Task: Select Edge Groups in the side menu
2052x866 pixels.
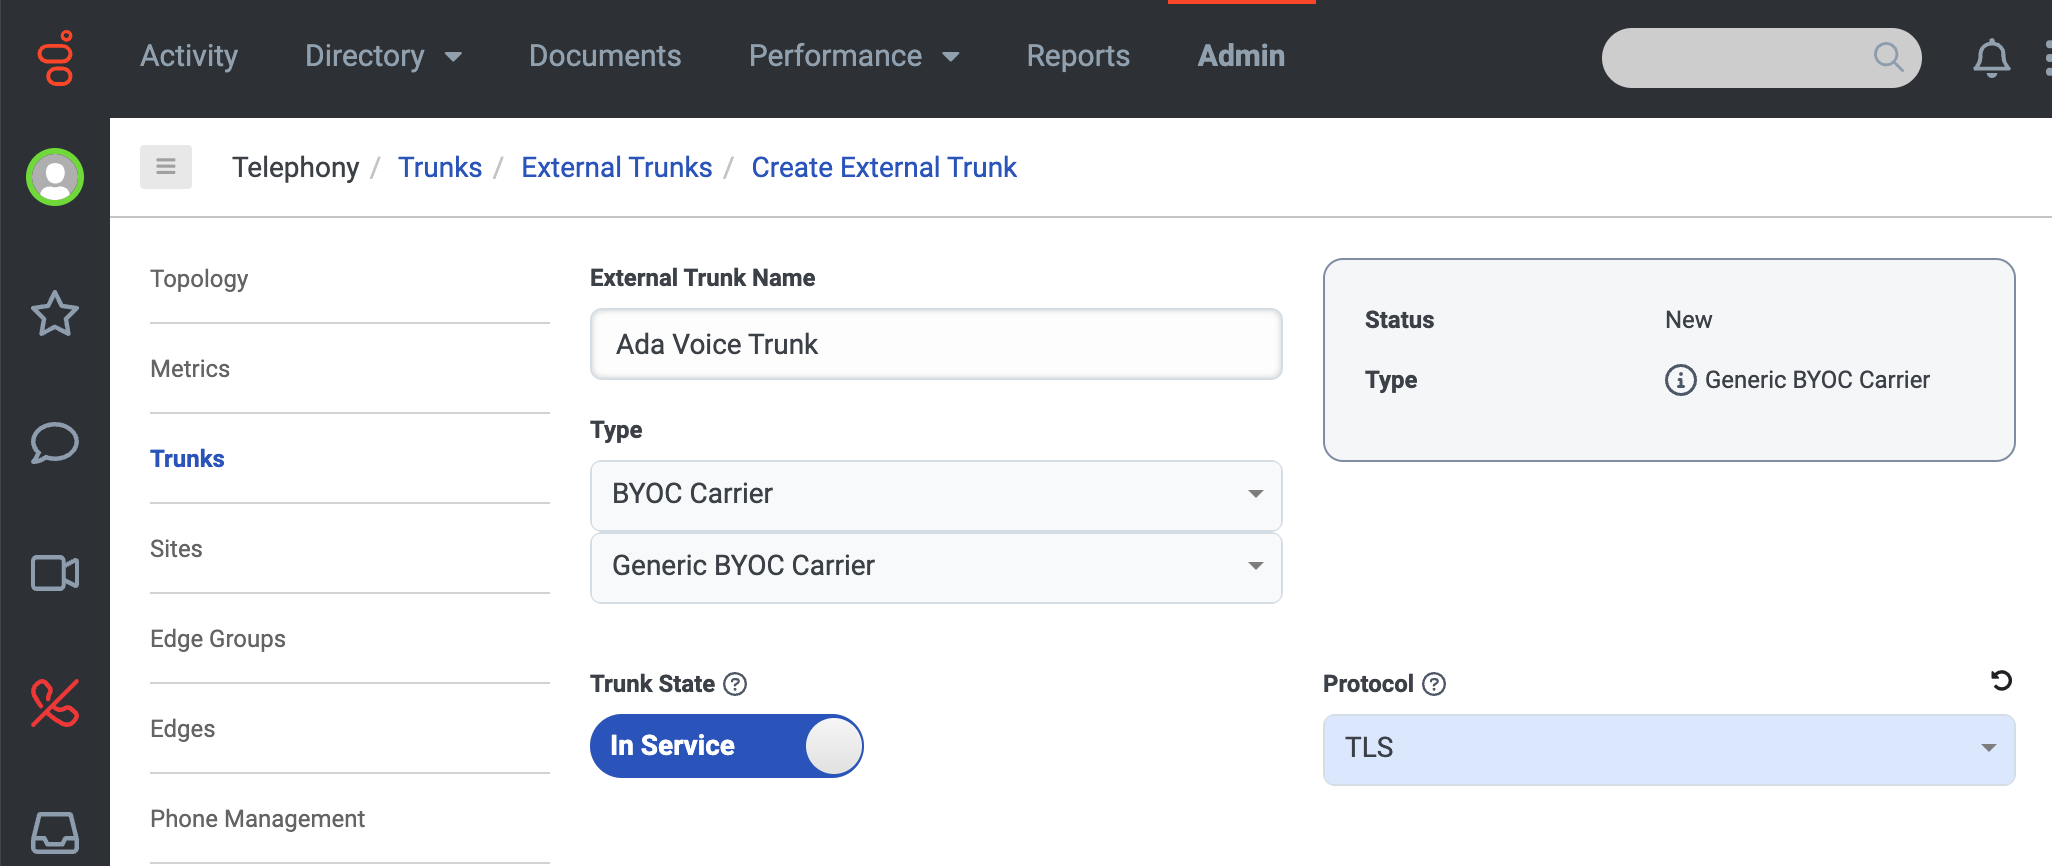Action: [x=218, y=639]
